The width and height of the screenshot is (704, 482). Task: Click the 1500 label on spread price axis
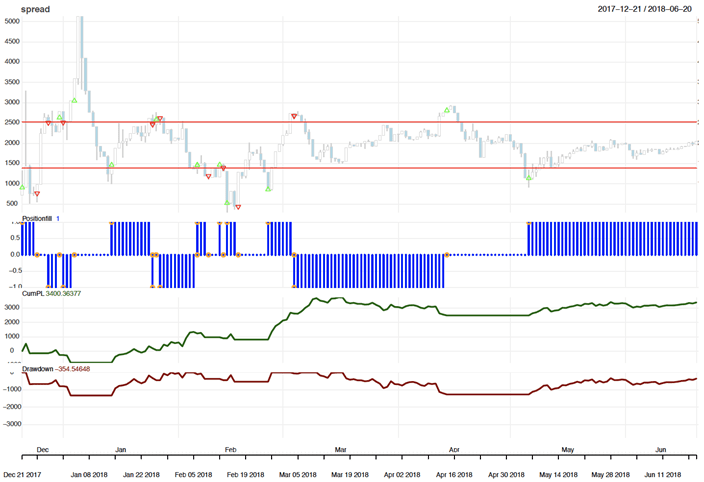point(12,163)
